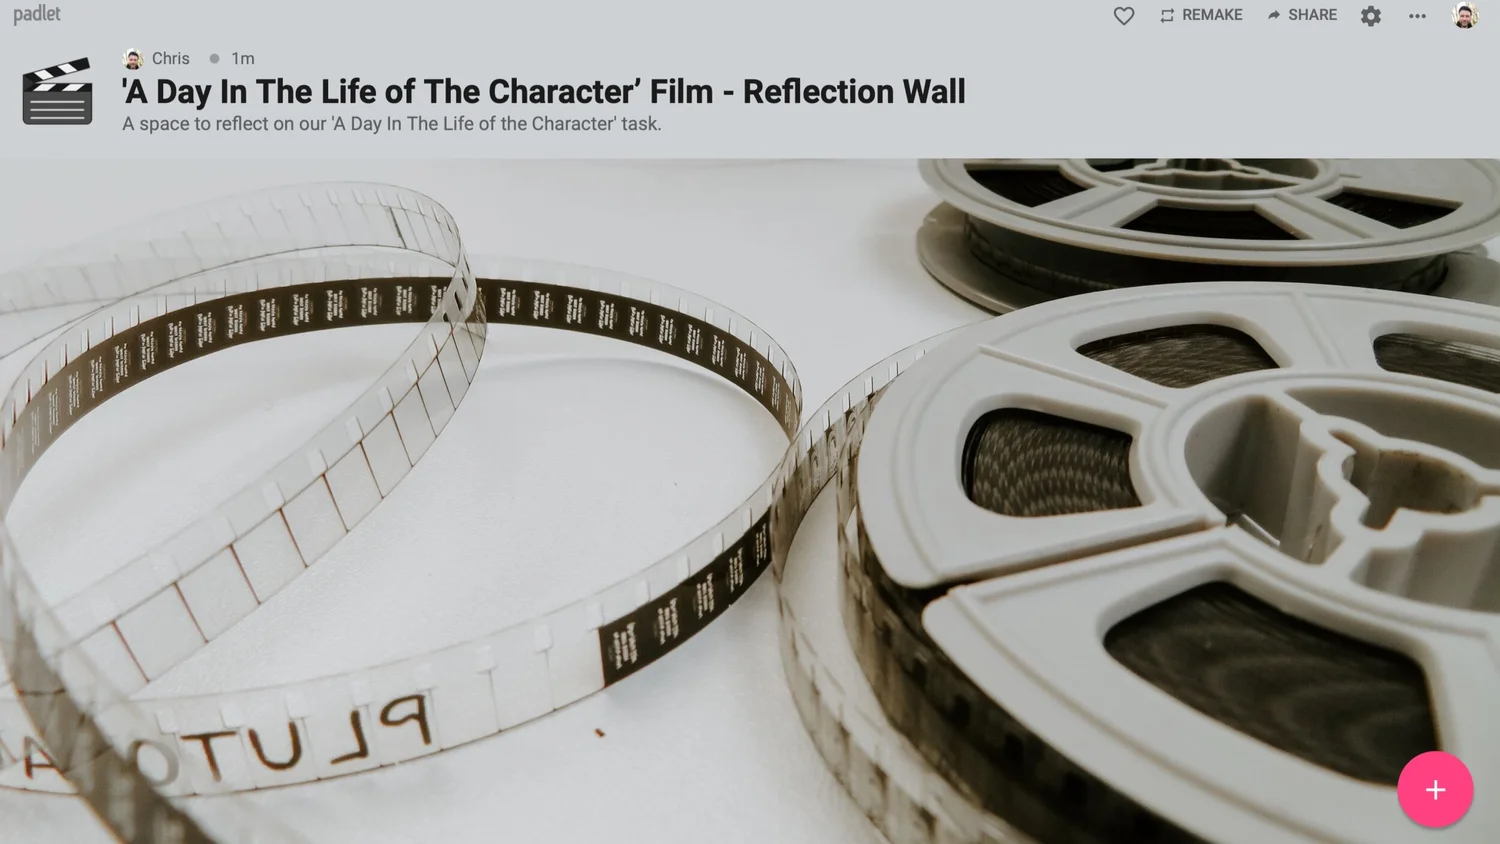Click the clapperboard padlet icon
The image size is (1500, 844).
57,93
